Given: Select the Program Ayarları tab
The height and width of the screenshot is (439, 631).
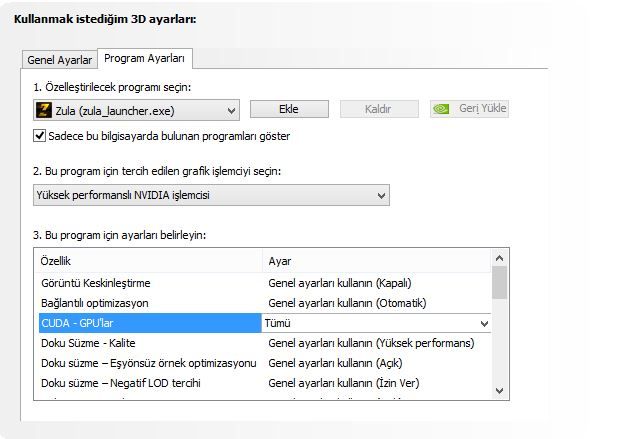Looking at the screenshot, I should click(144, 58).
